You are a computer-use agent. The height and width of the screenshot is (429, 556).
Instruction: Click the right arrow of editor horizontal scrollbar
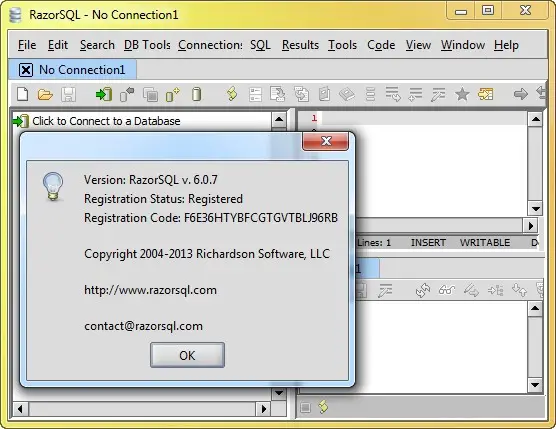point(531,225)
